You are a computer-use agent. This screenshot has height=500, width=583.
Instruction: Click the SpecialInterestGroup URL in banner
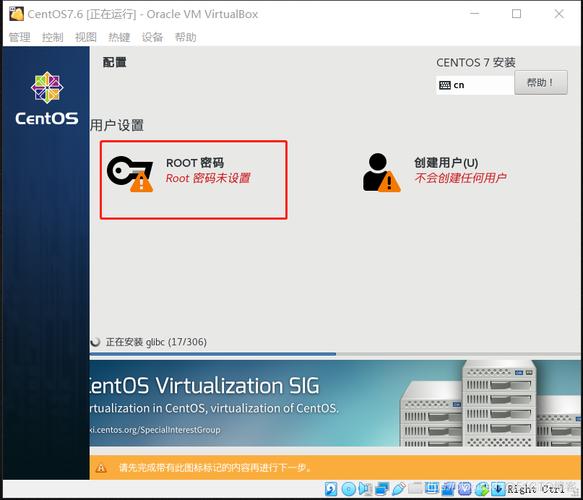155,430
